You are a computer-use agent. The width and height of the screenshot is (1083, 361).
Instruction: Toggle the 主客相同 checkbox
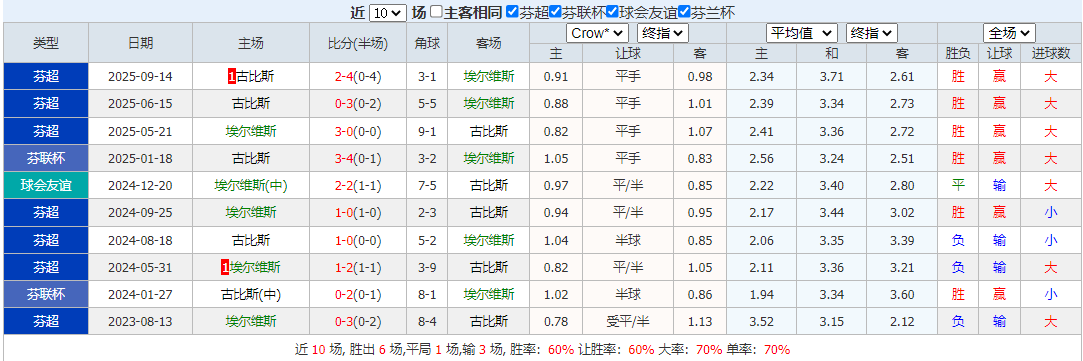coord(436,12)
